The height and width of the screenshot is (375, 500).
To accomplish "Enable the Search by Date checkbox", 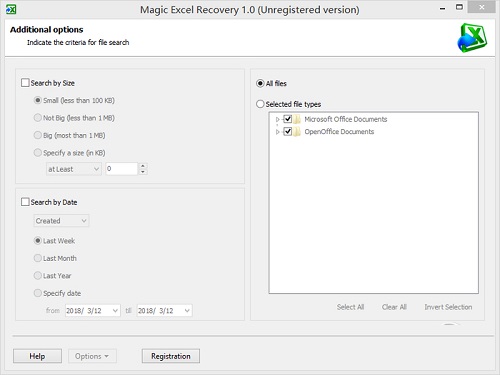I will tap(25, 202).
